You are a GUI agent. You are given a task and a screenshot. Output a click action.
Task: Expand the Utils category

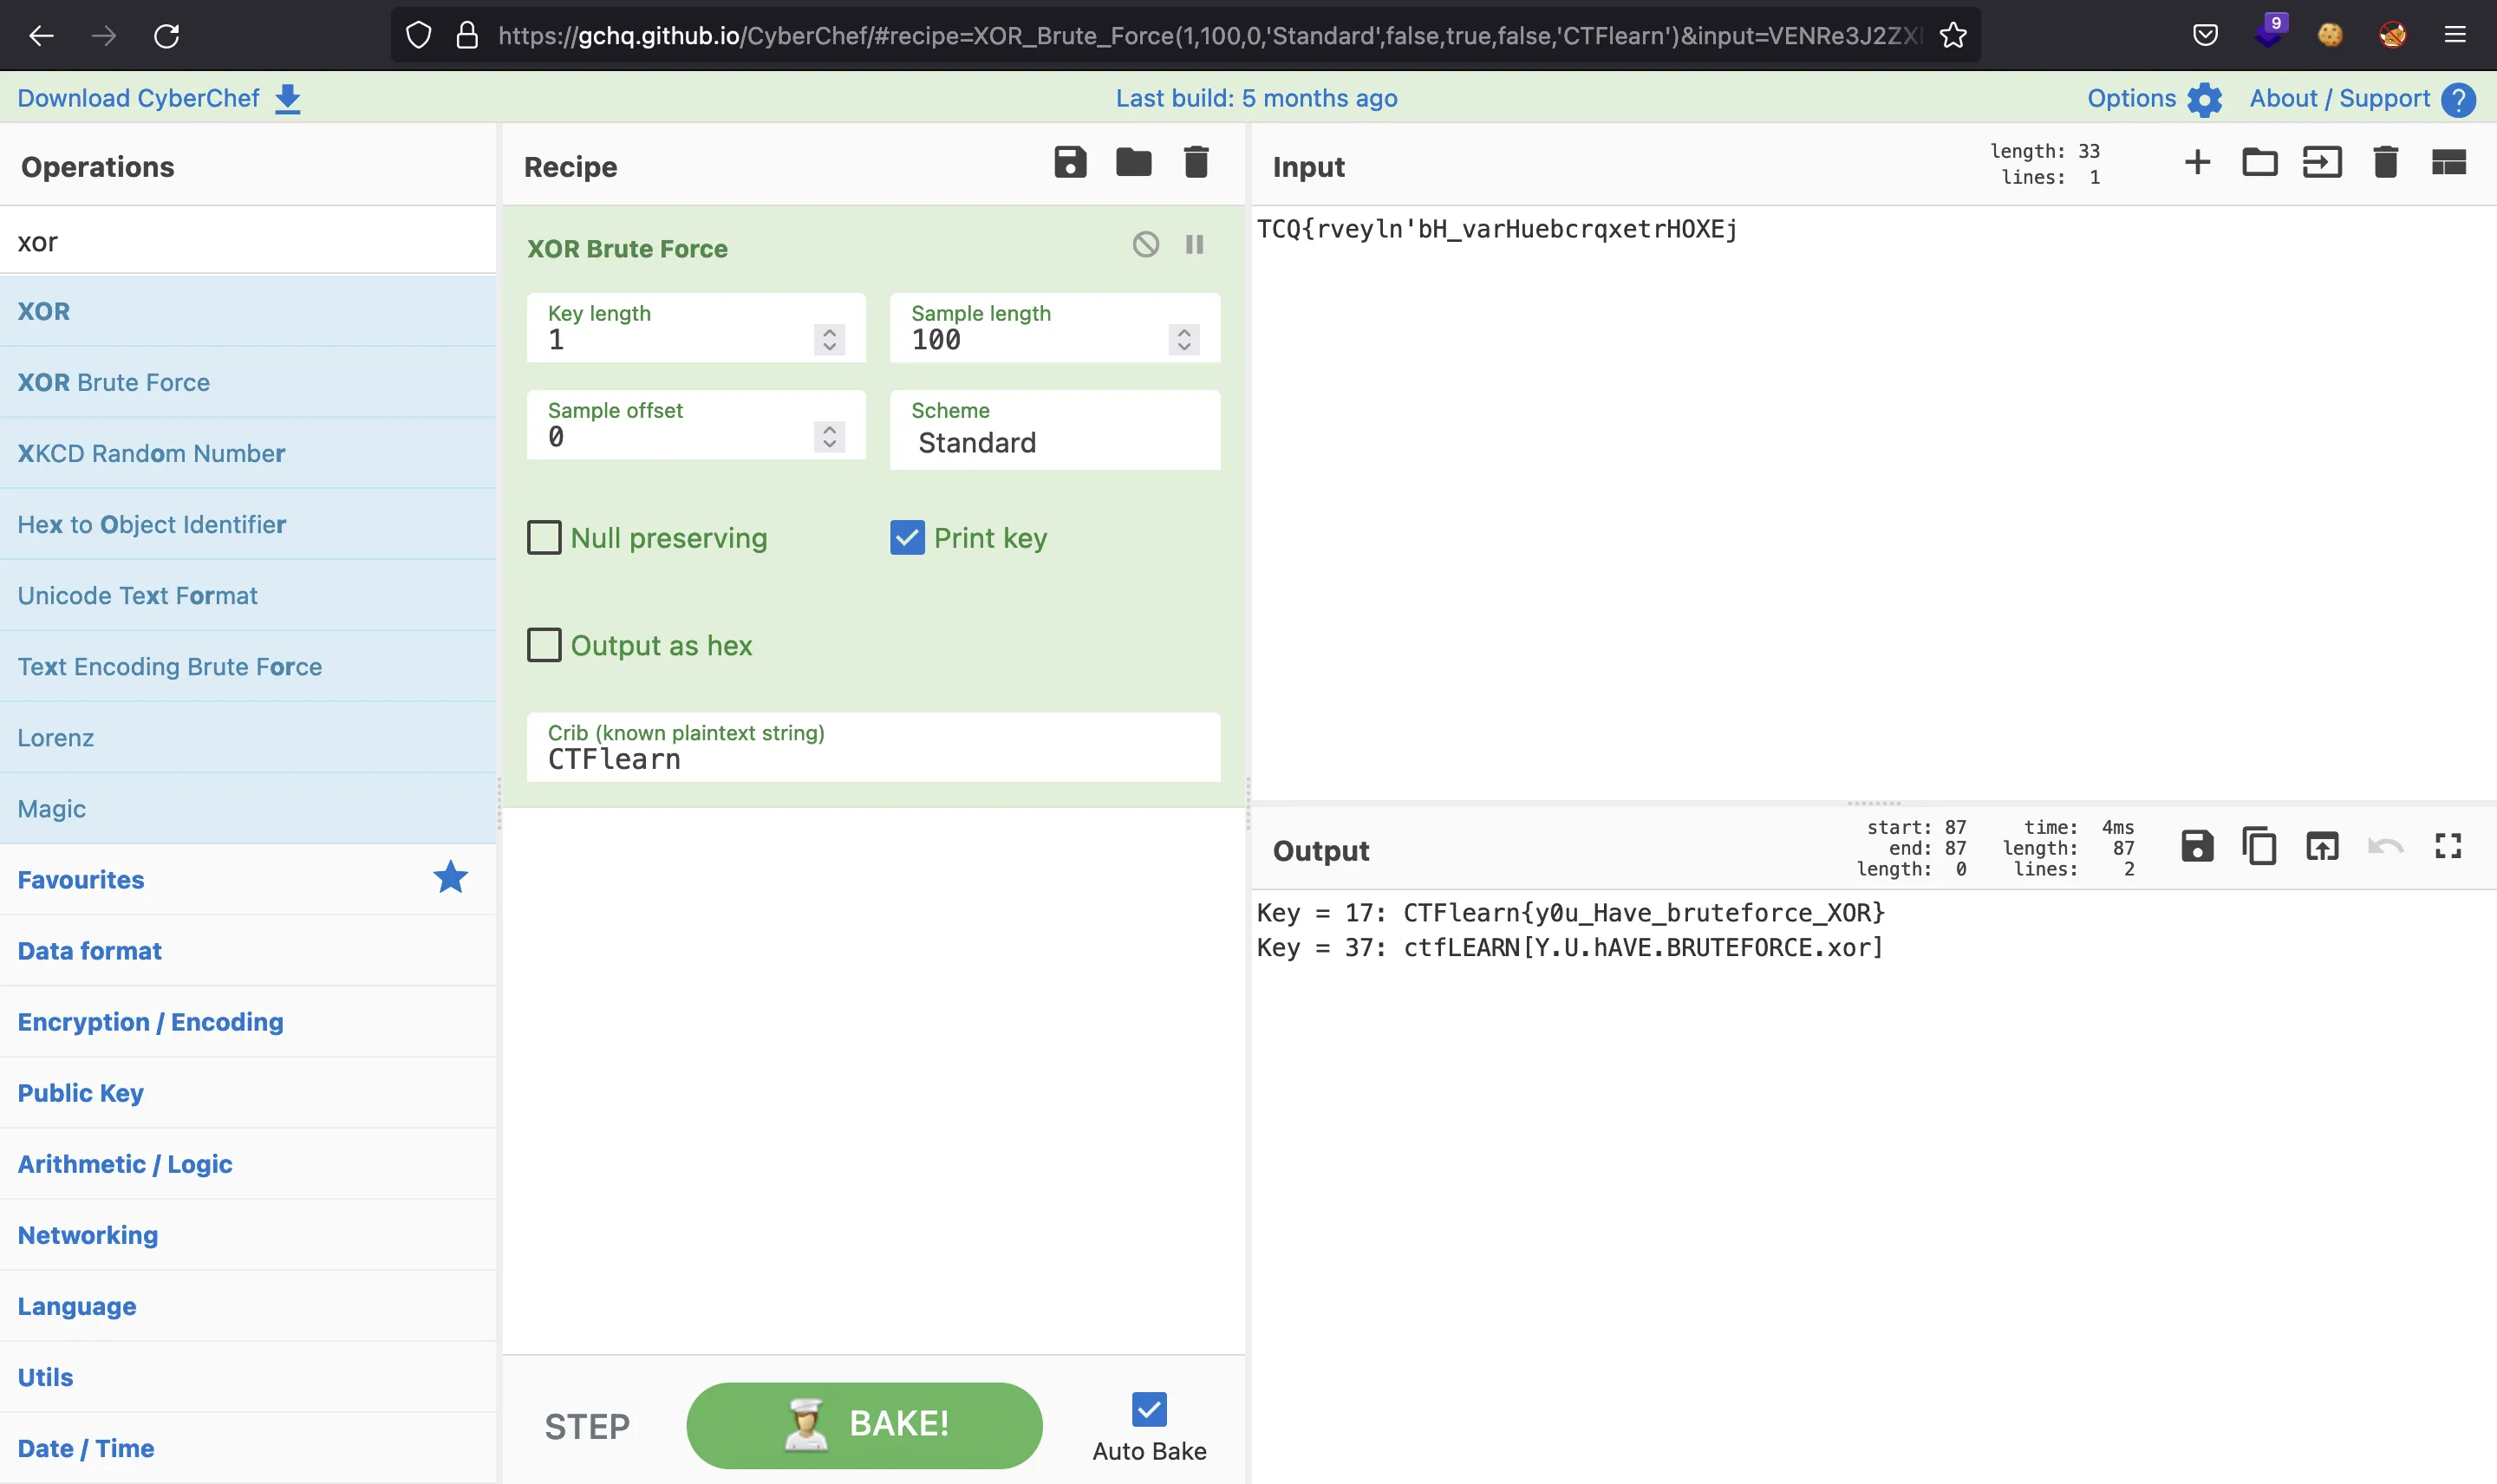point(248,1376)
